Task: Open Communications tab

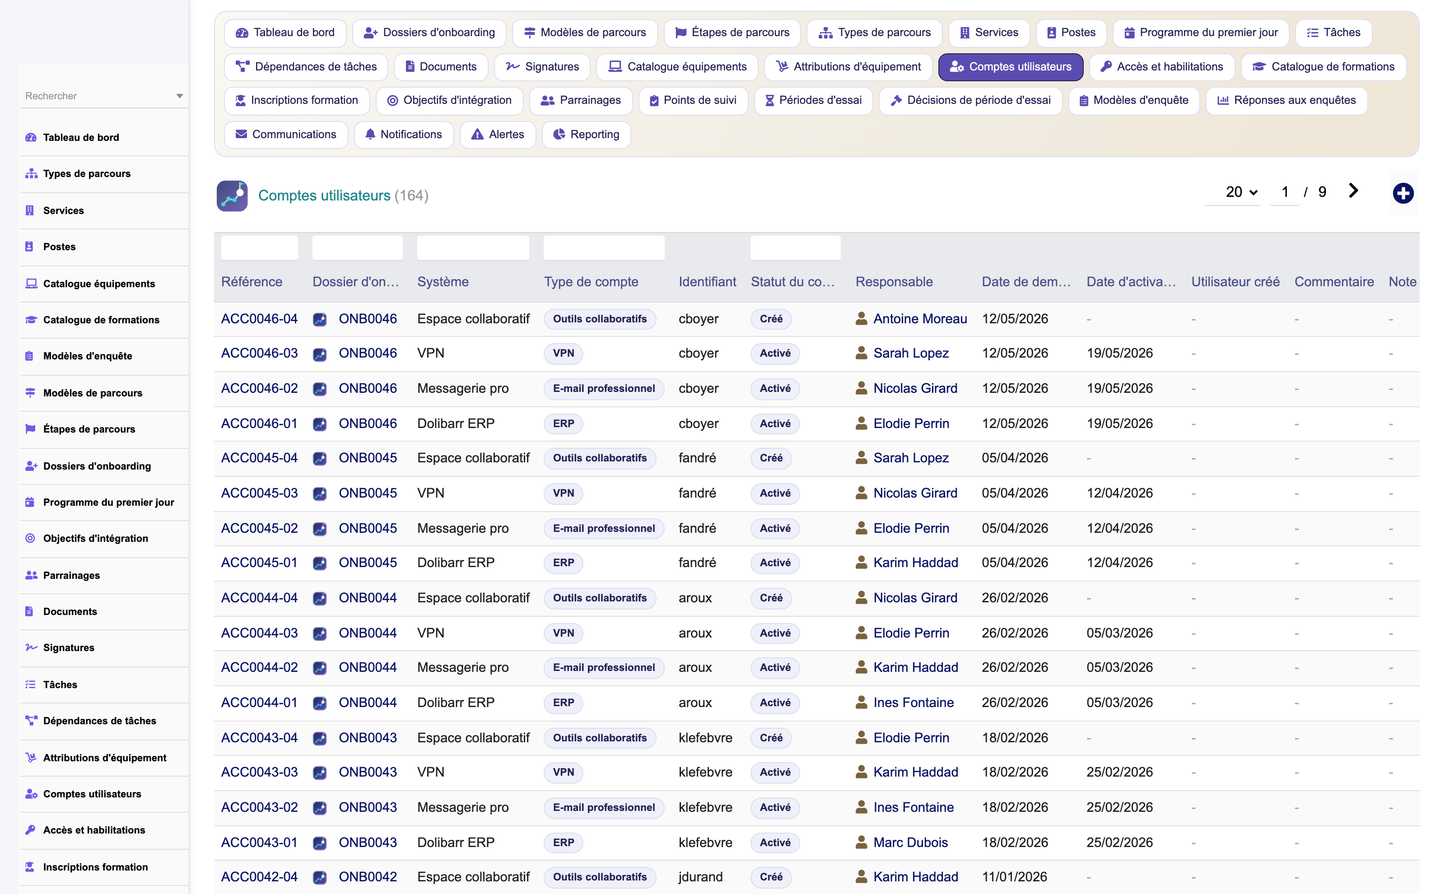Action: click(x=286, y=134)
